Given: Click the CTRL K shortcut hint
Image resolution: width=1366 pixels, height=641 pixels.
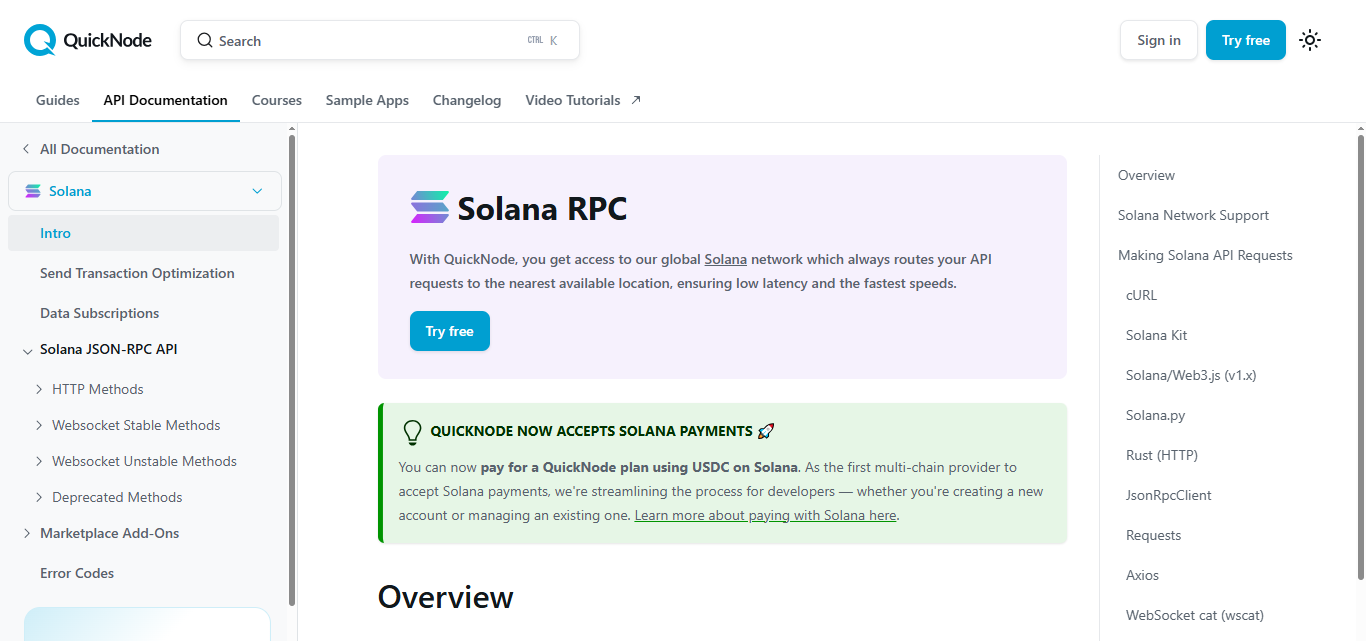Looking at the screenshot, I should 543,40.
